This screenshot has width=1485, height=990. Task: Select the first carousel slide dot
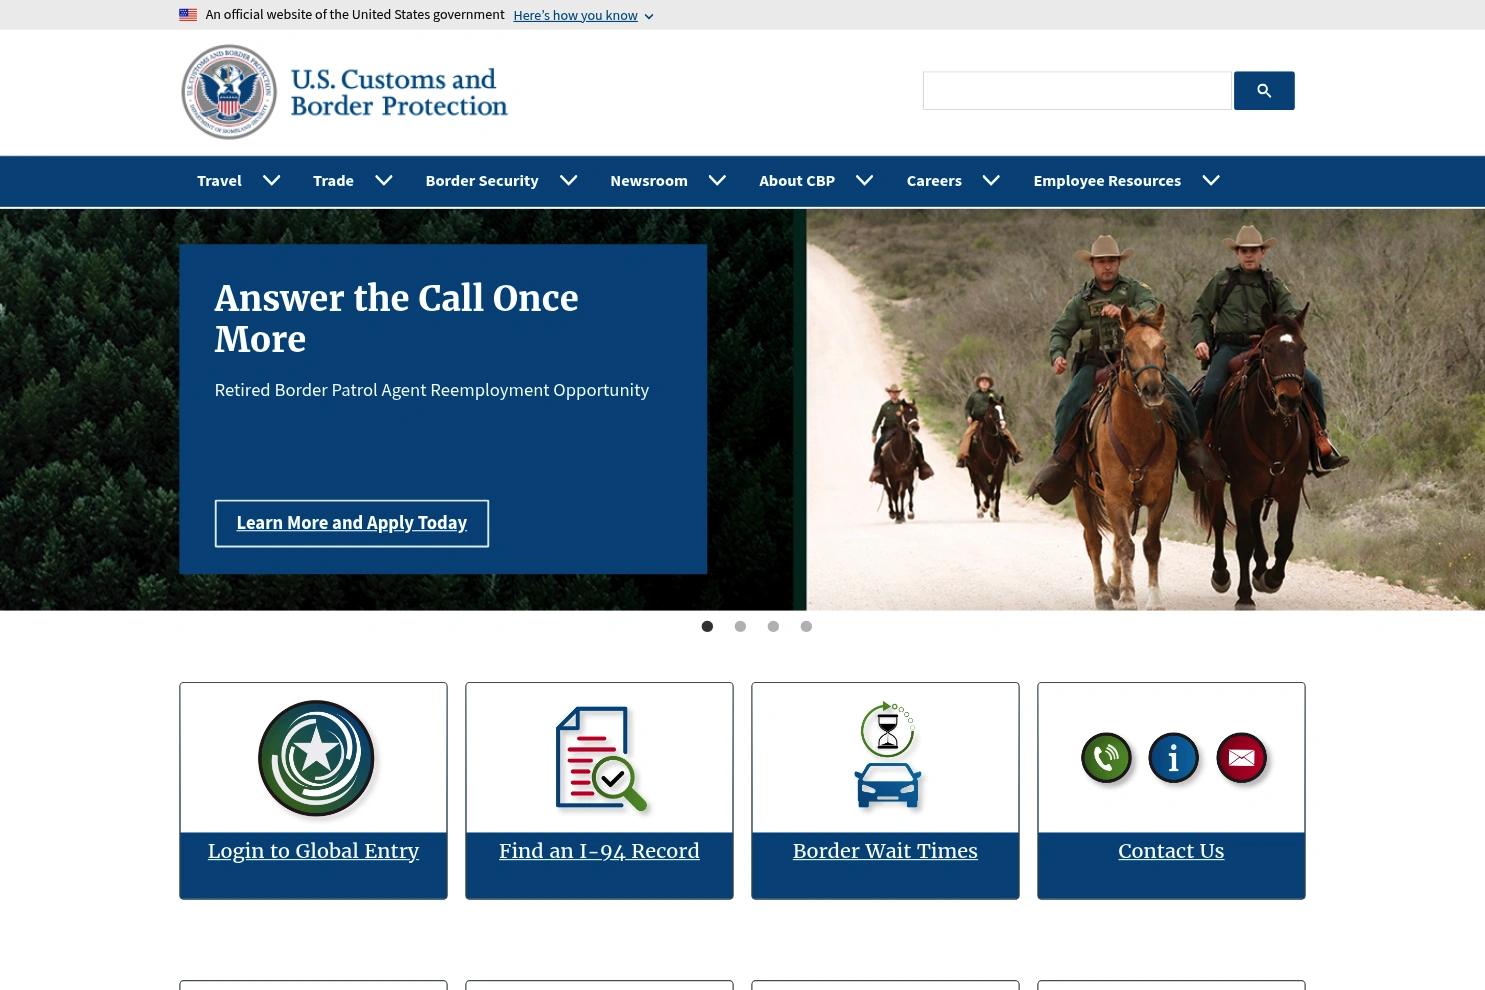pos(707,626)
